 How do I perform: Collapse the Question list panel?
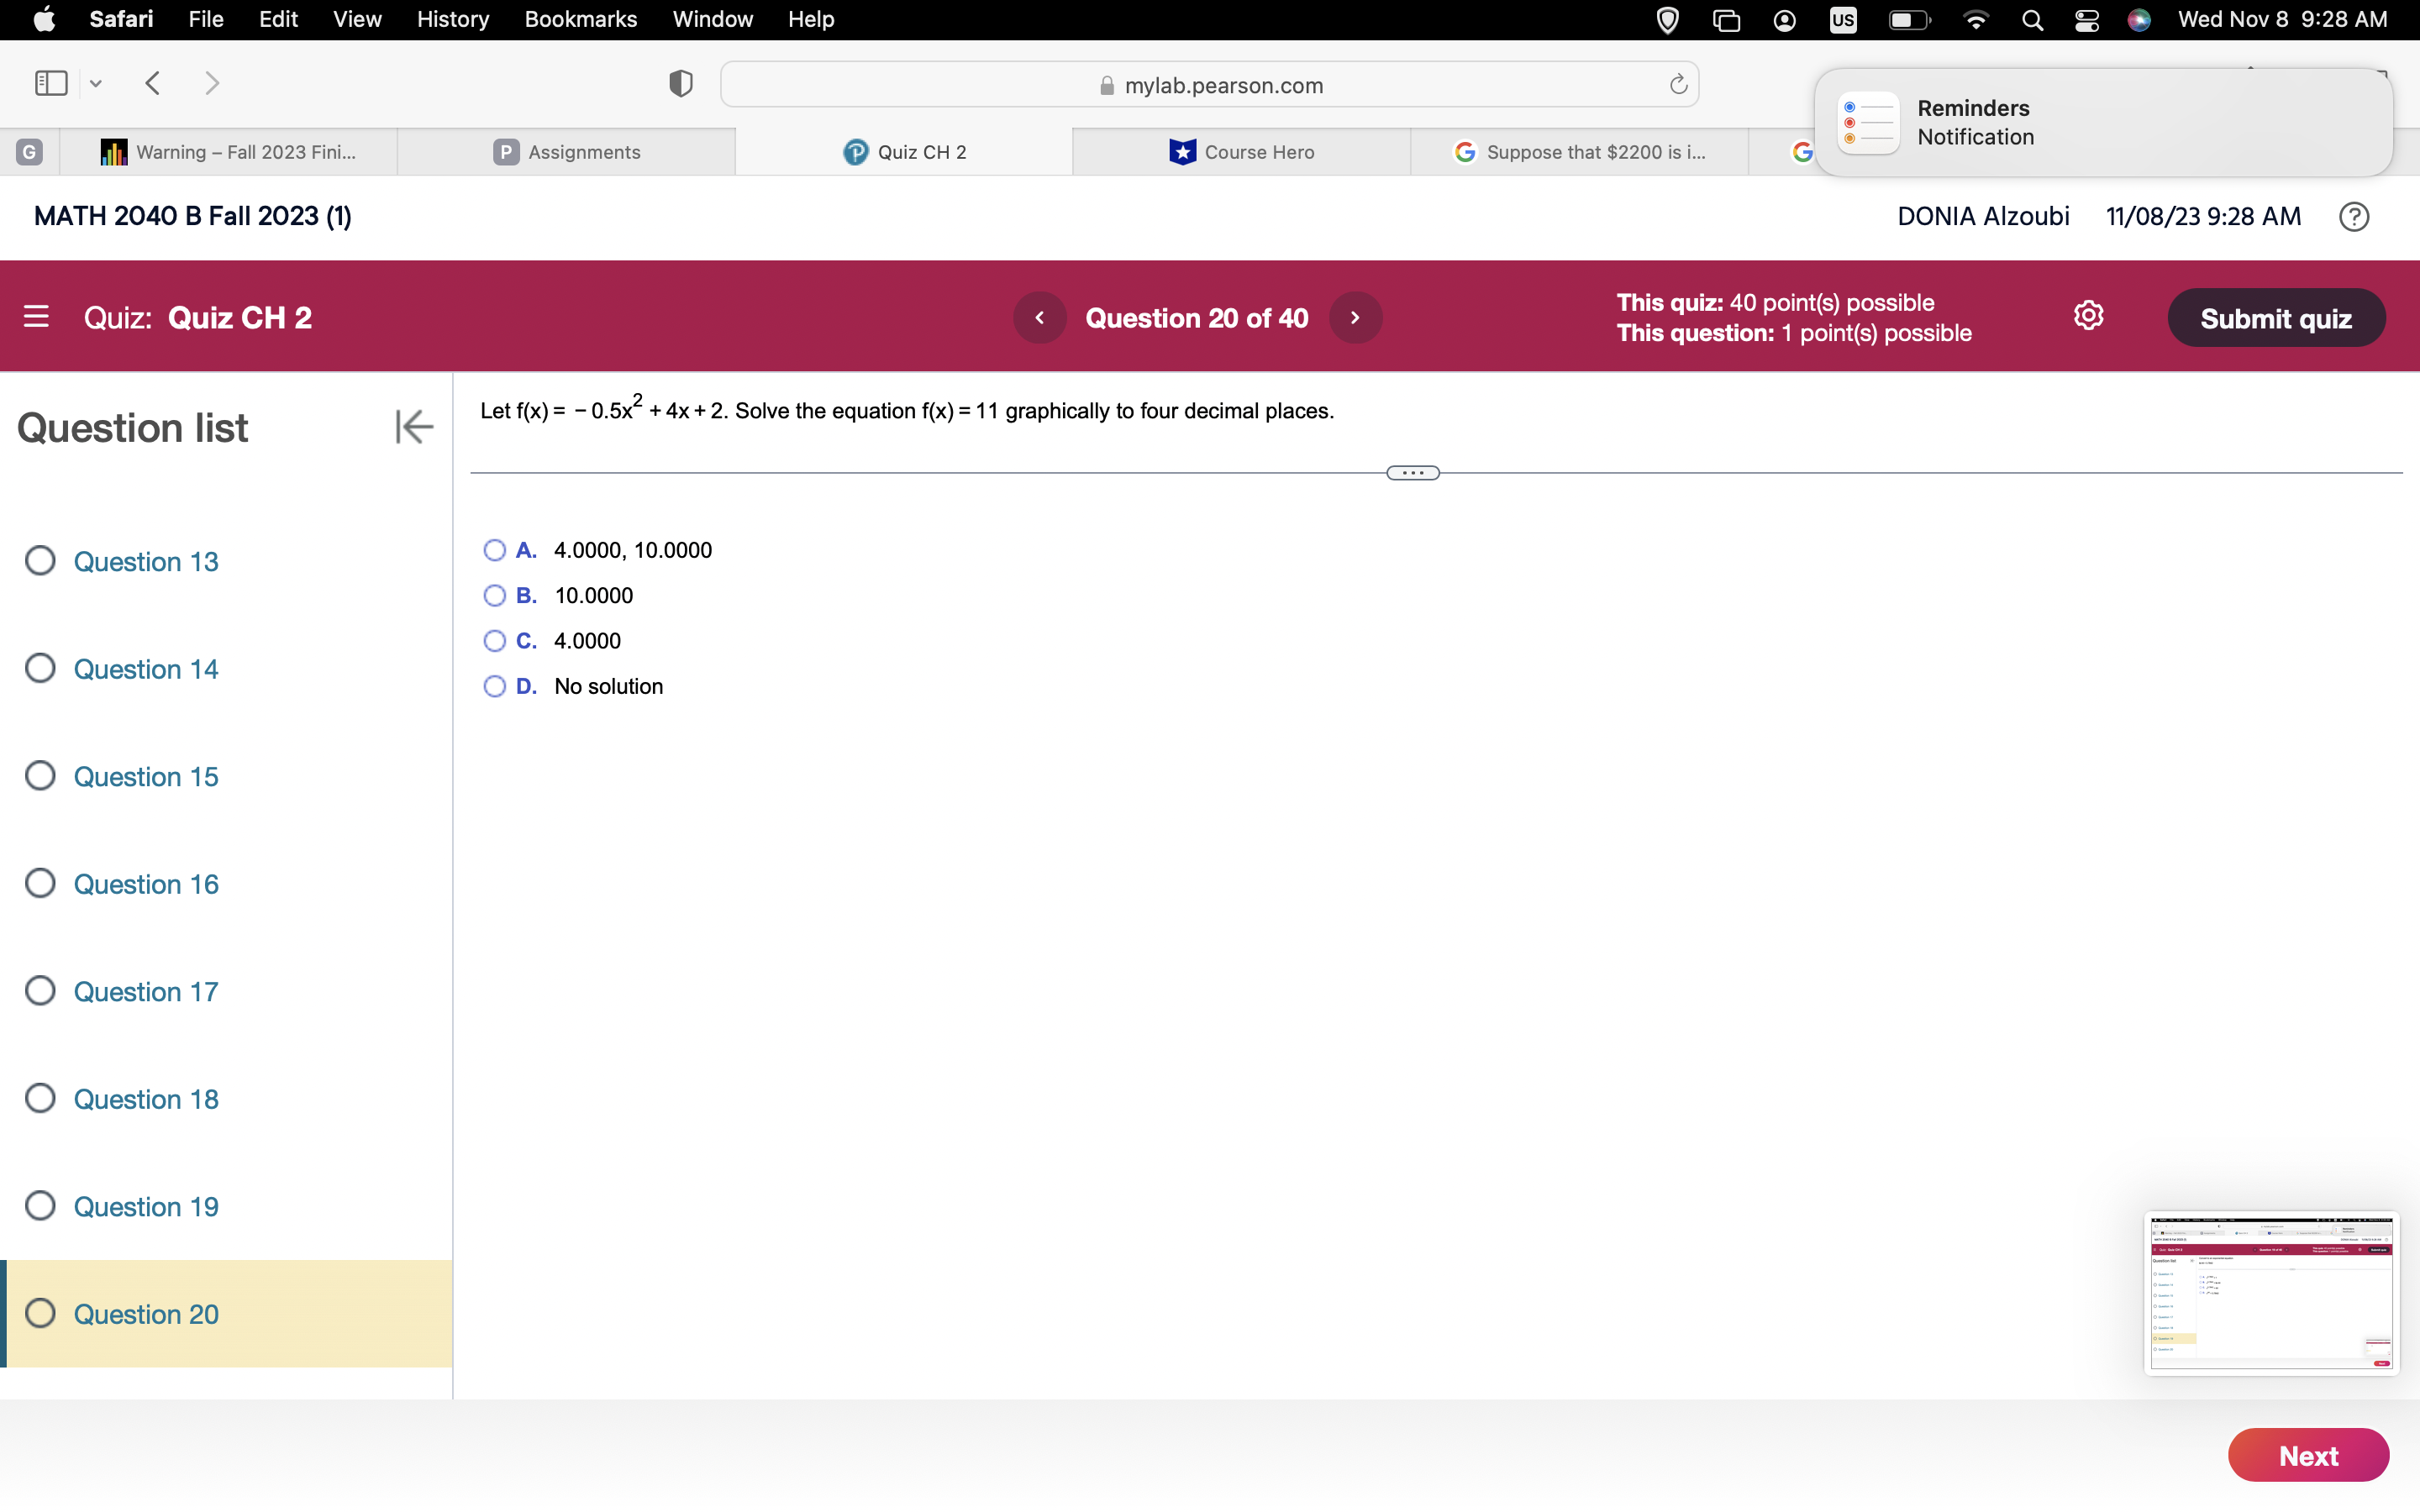click(x=413, y=426)
